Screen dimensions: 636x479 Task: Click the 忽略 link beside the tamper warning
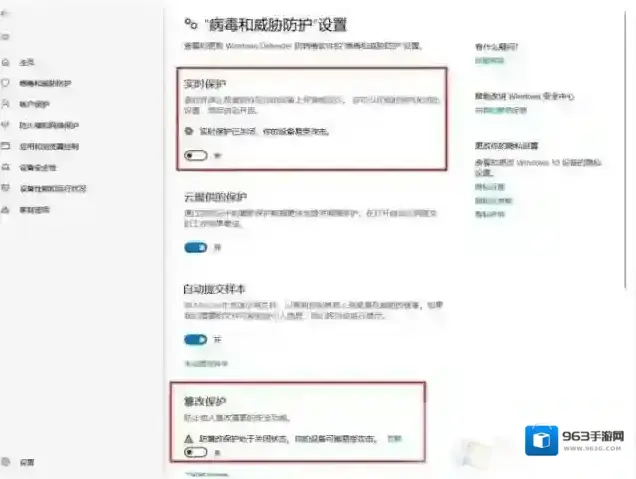[394, 438]
